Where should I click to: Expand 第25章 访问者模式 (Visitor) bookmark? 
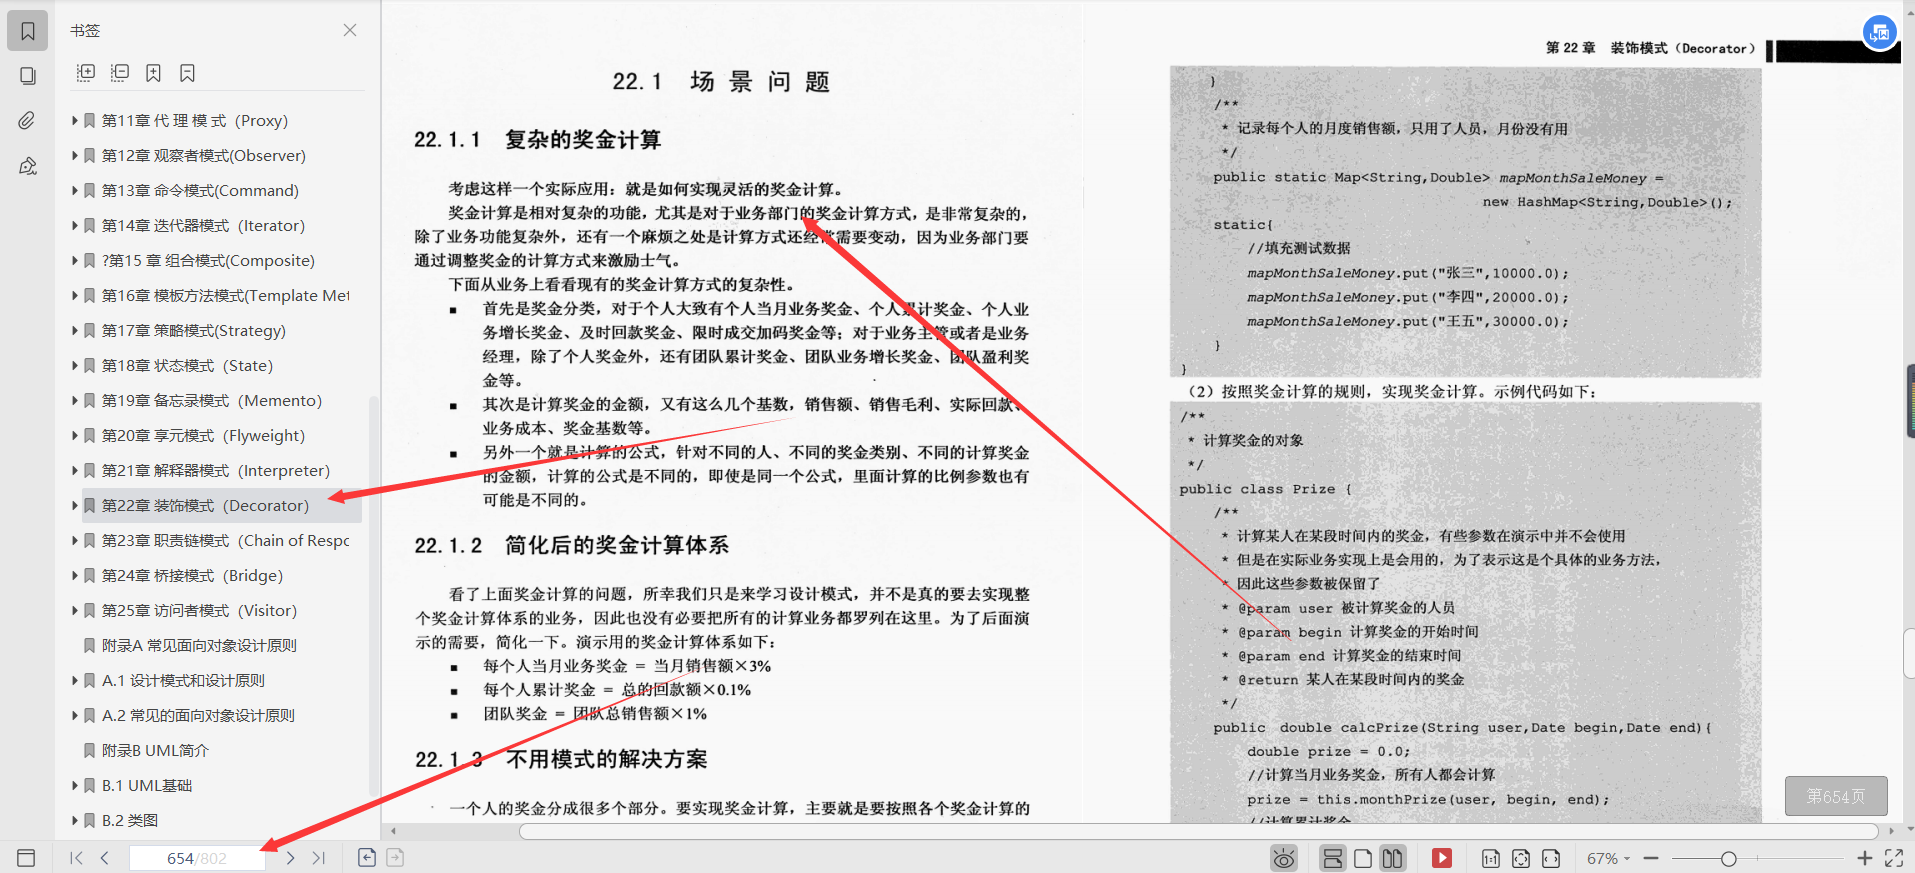[x=75, y=610]
